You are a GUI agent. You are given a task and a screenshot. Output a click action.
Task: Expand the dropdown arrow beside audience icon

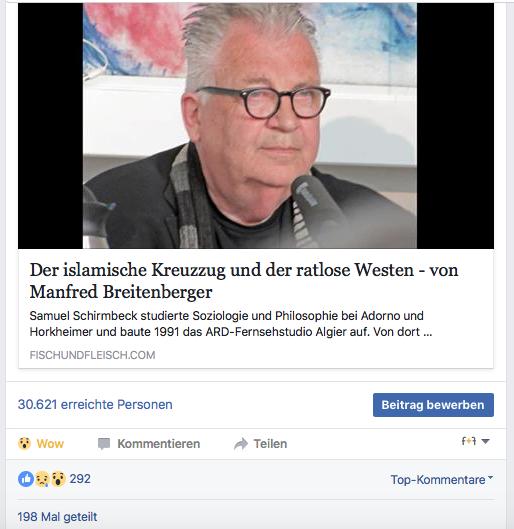coord(485,441)
